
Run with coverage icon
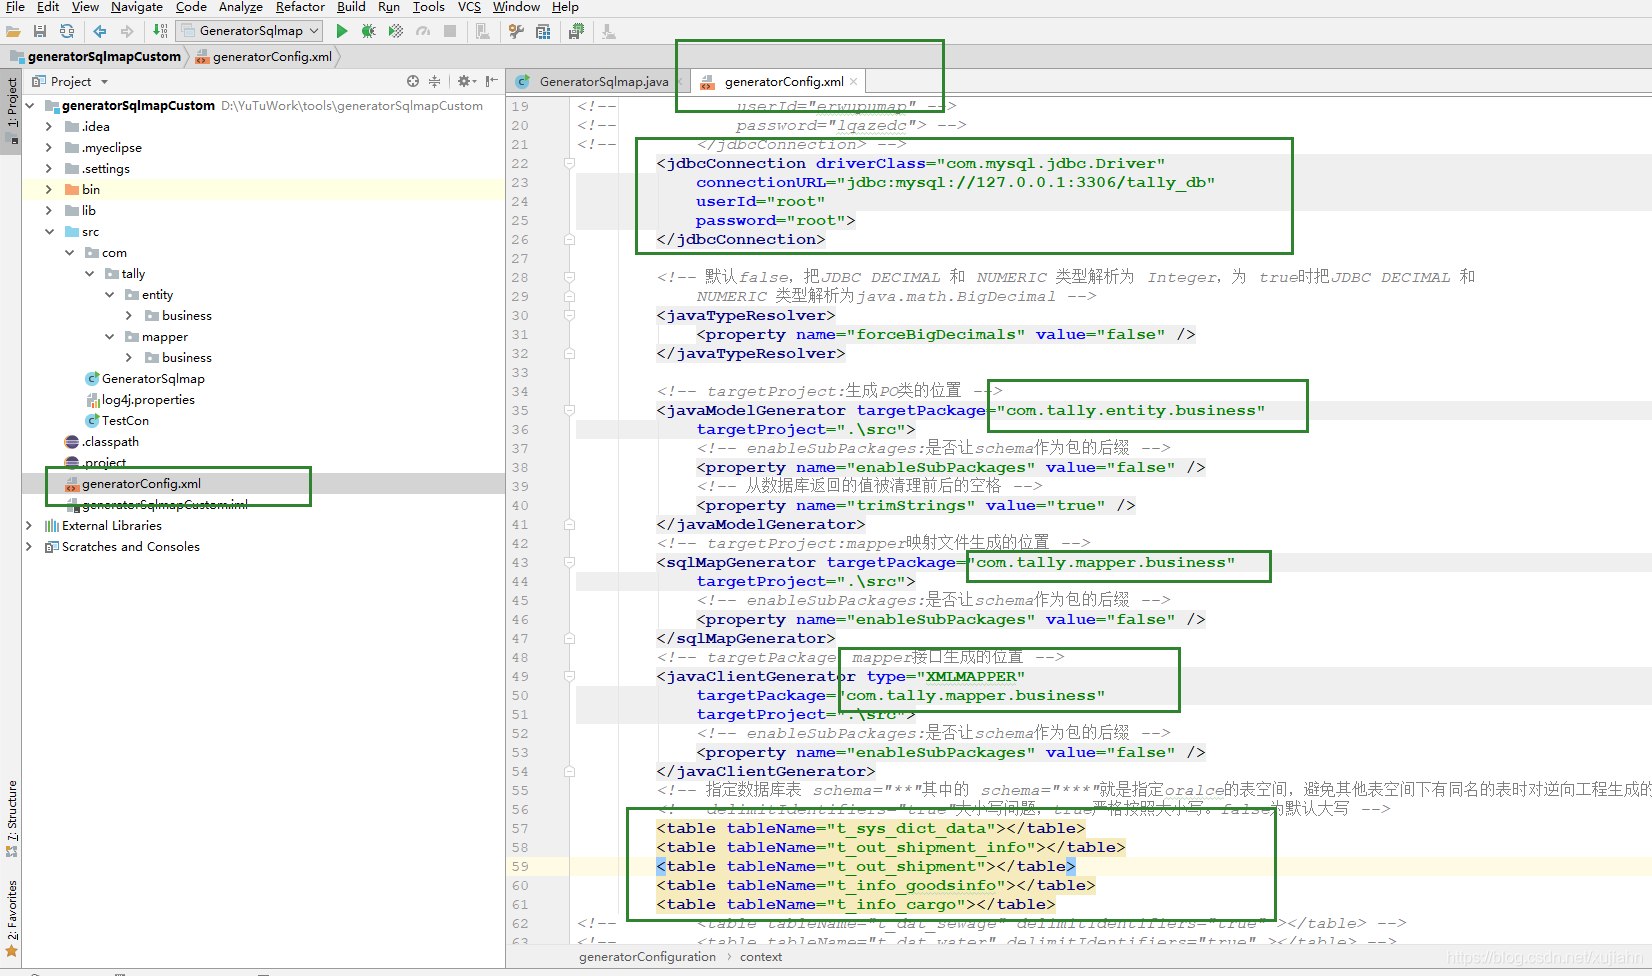(396, 31)
